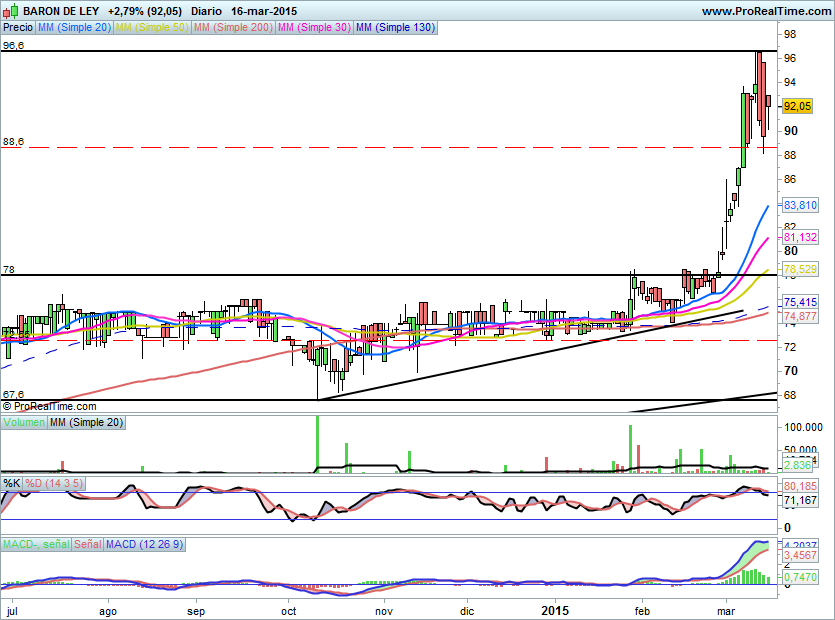The width and height of the screenshot is (835, 620).
Task: Click the 96,6 resistance level label
Action: pyautogui.click(x=13, y=45)
